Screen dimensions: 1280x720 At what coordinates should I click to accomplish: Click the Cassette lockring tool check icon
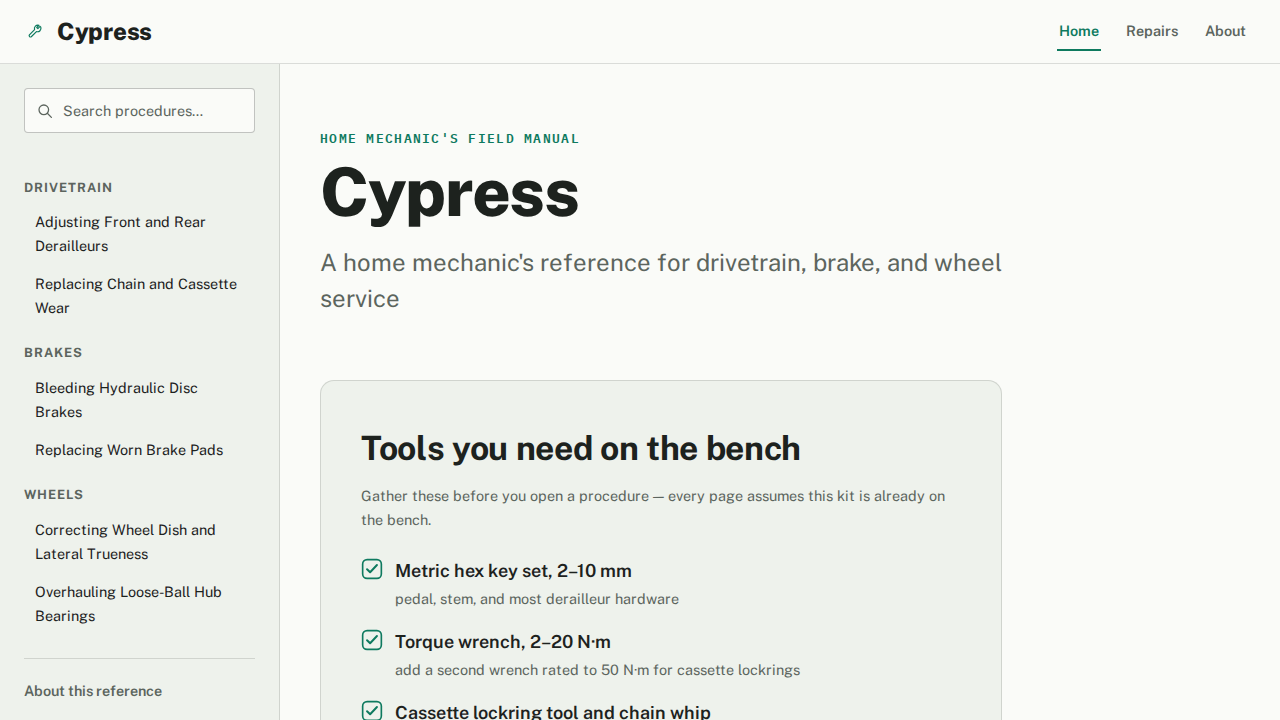(x=372, y=710)
